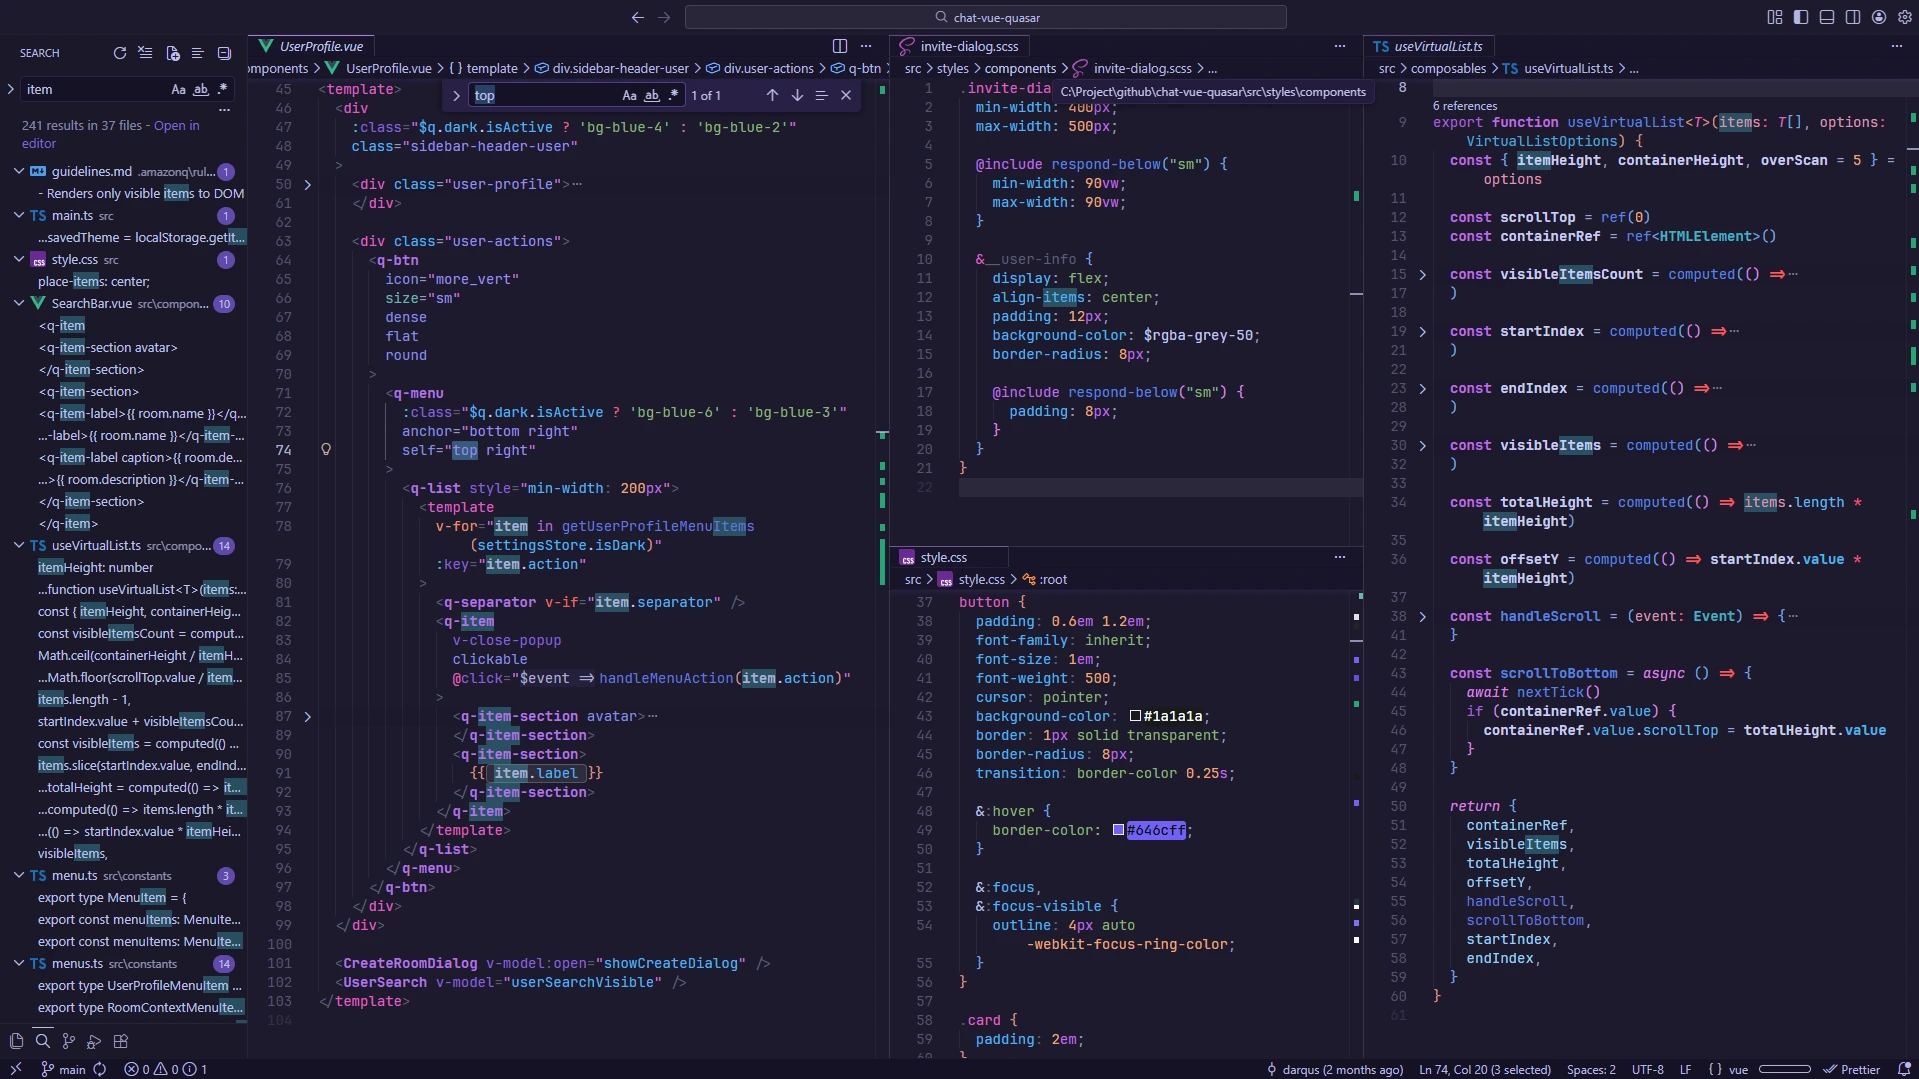Customize layout icon in title bar
The height and width of the screenshot is (1079, 1919).
point(1775,17)
